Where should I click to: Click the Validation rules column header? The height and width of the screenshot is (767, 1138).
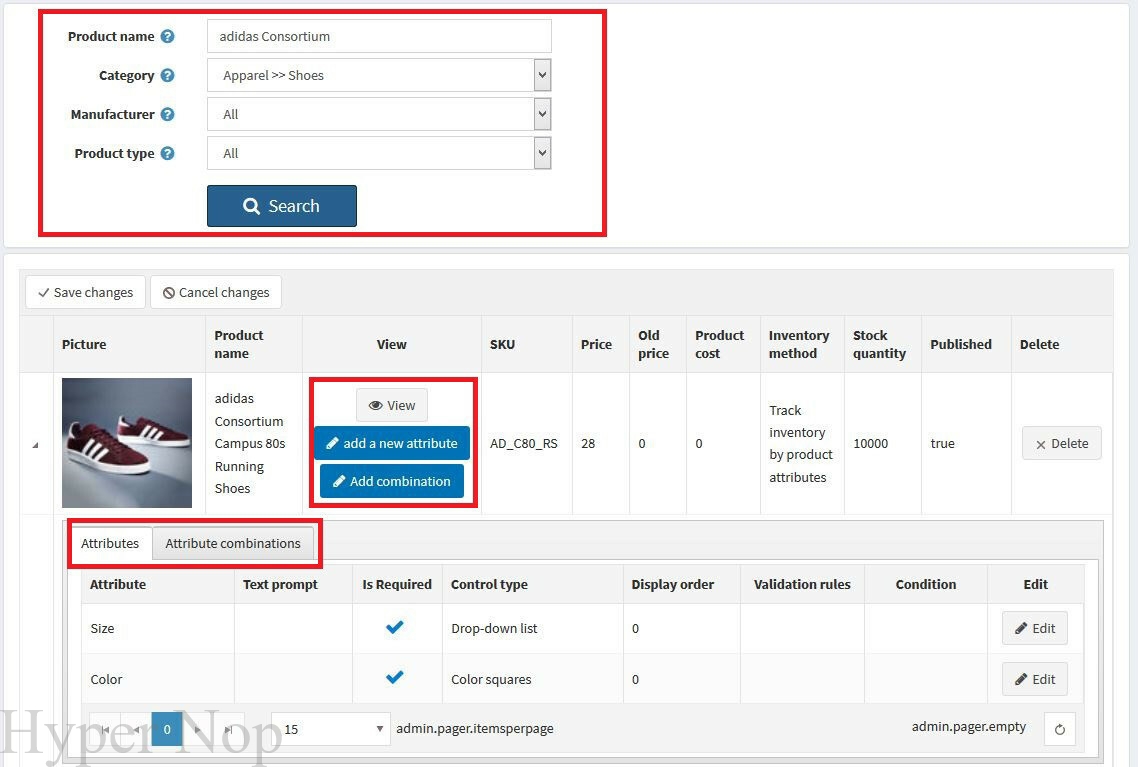click(802, 584)
